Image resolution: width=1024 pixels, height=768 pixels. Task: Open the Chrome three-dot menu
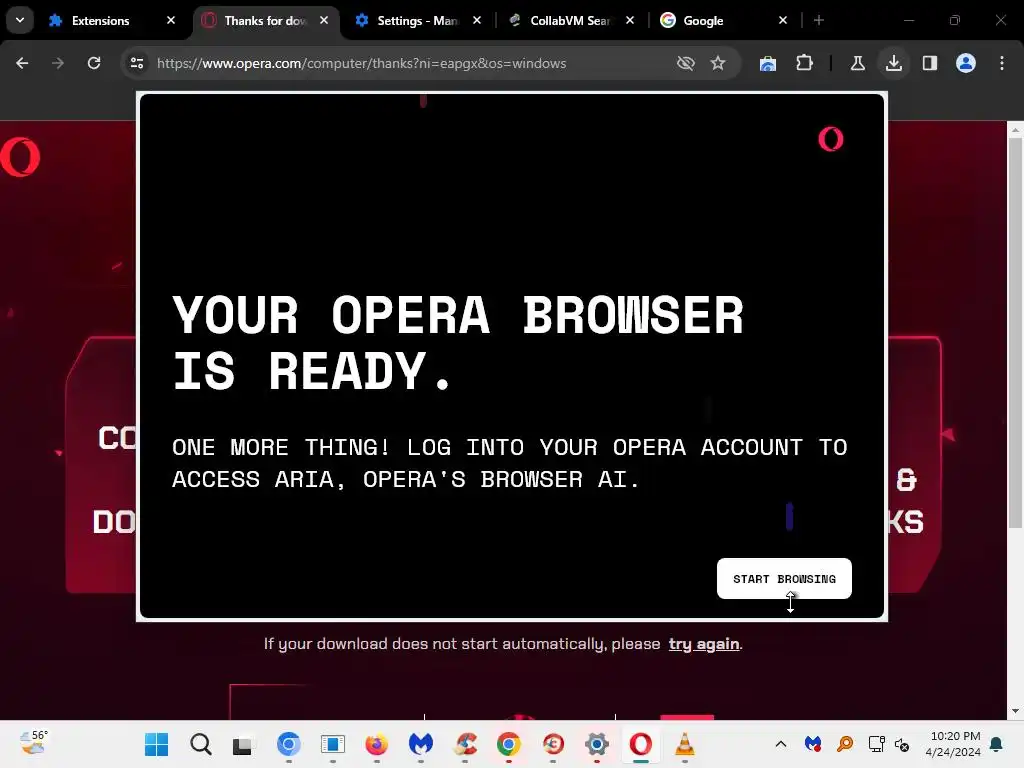point(1002,63)
